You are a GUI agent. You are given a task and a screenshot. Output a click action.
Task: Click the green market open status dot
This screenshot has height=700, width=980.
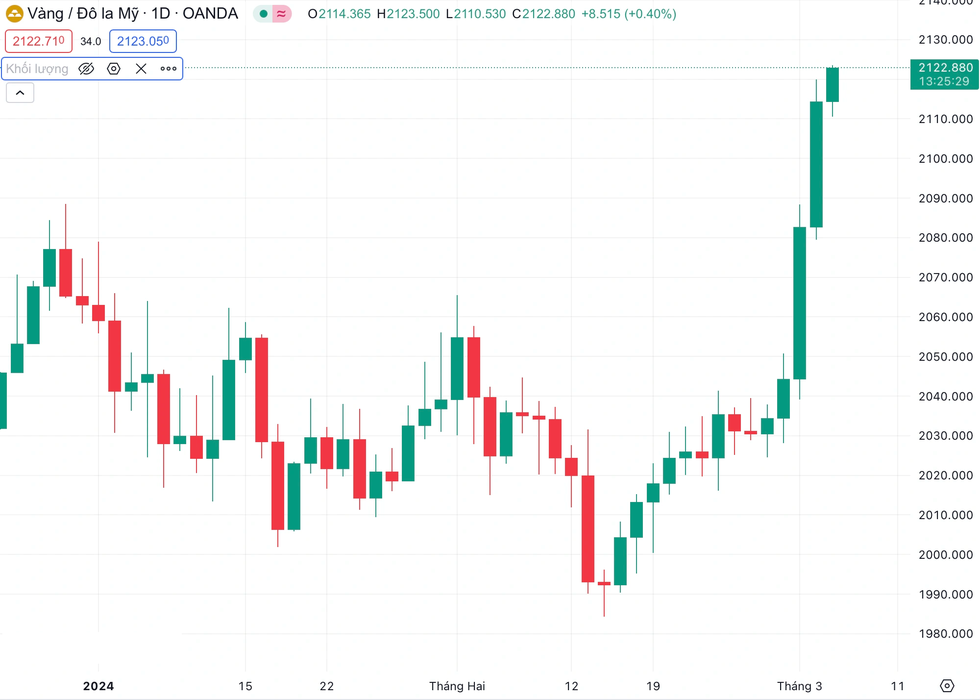click(x=263, y=14)
